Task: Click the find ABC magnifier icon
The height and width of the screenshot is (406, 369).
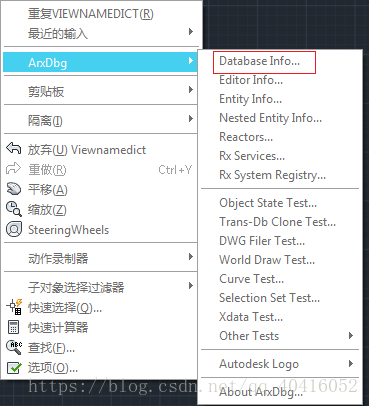Action: click(14, 347)
